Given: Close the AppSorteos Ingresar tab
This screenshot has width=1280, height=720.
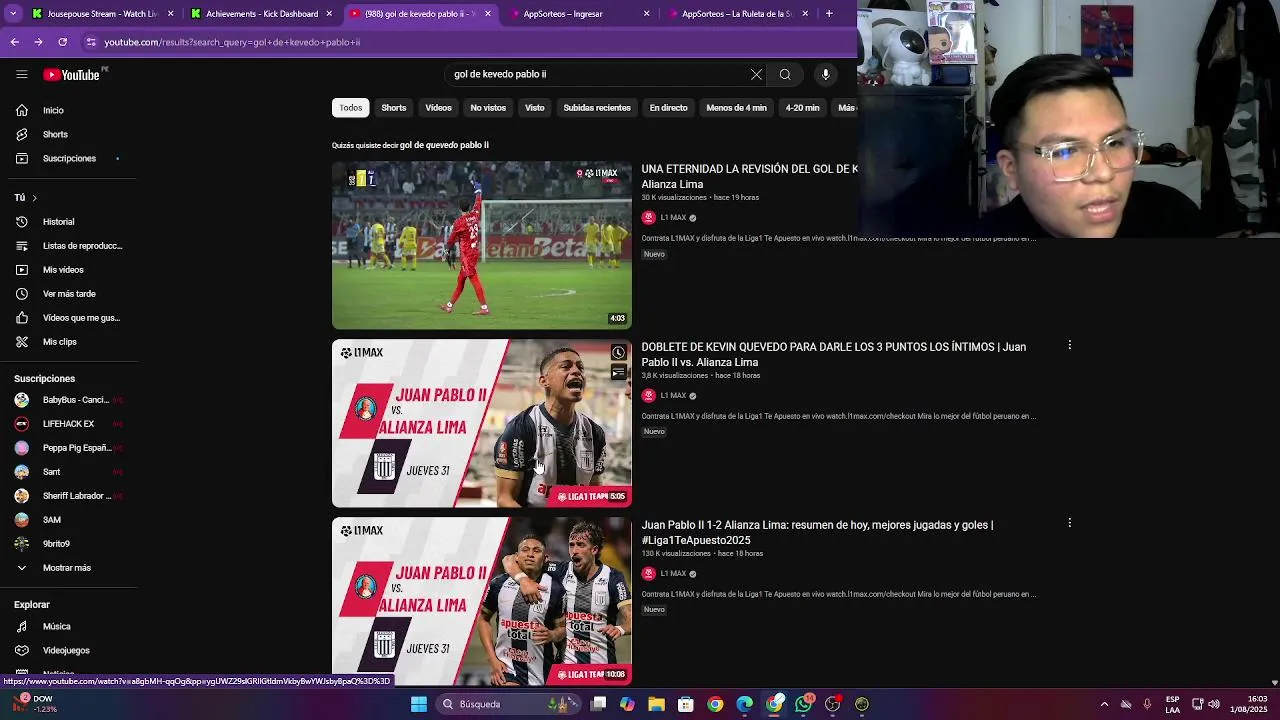Looking at the screenshot, I should pyautogui.click(x=647, y=14).
